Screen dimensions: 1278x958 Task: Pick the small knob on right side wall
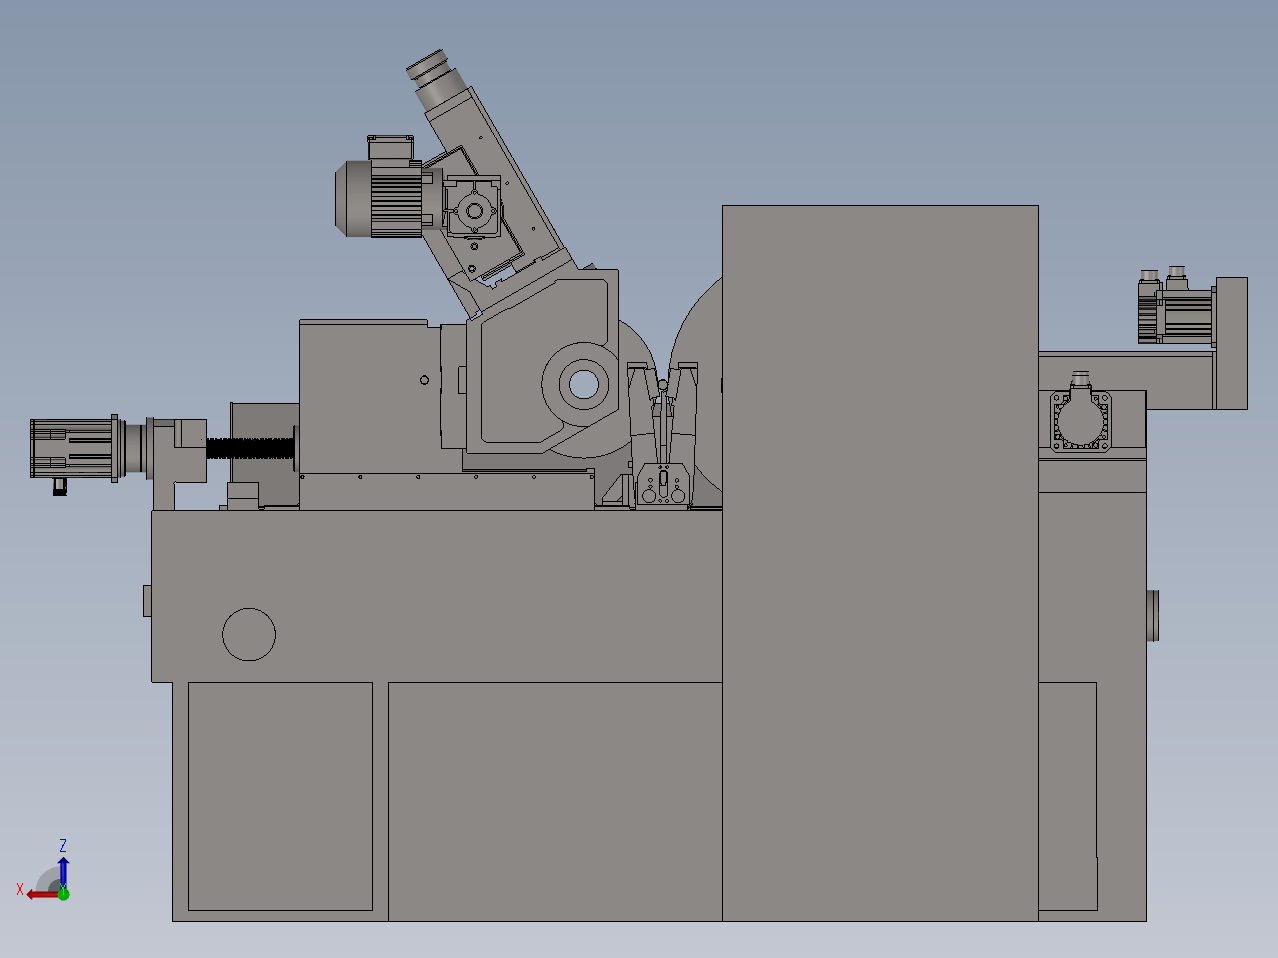(x=1153, y=615)
